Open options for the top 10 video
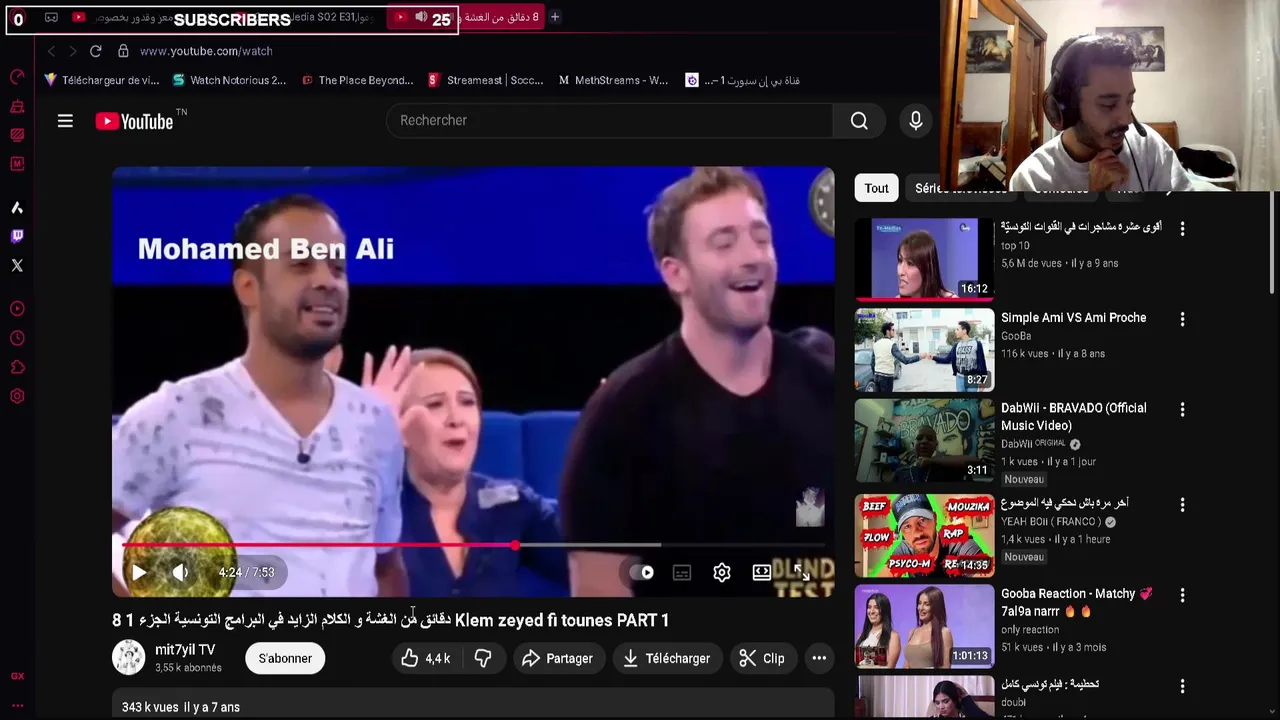This screenshot has width=1280, height=720. pyautogui.click(x=1182, y=229)
